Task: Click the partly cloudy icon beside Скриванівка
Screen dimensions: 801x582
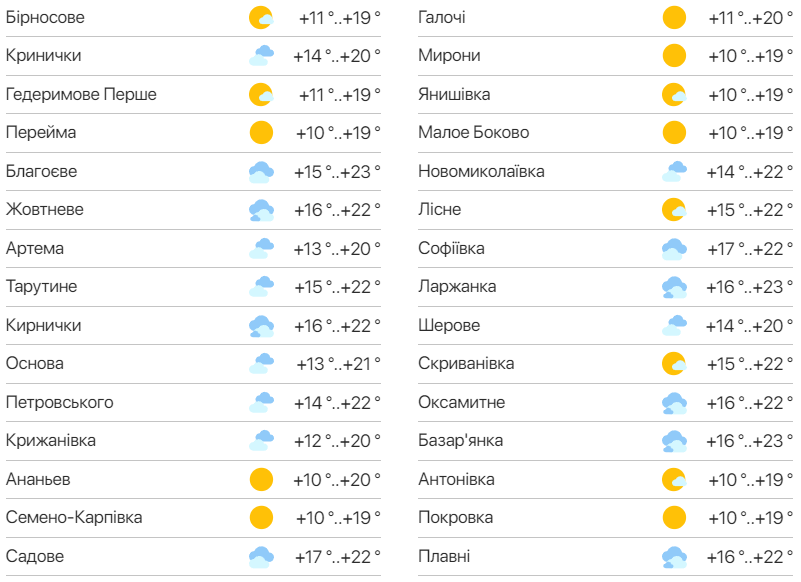Action: pos(675,364)
